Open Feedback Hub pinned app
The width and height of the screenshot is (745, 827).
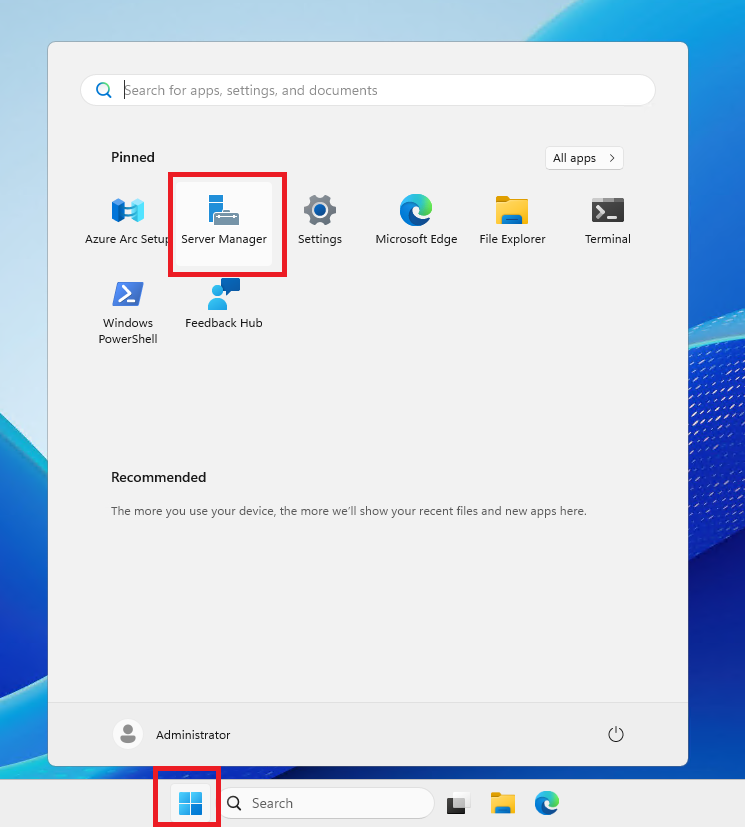(224, 304)
